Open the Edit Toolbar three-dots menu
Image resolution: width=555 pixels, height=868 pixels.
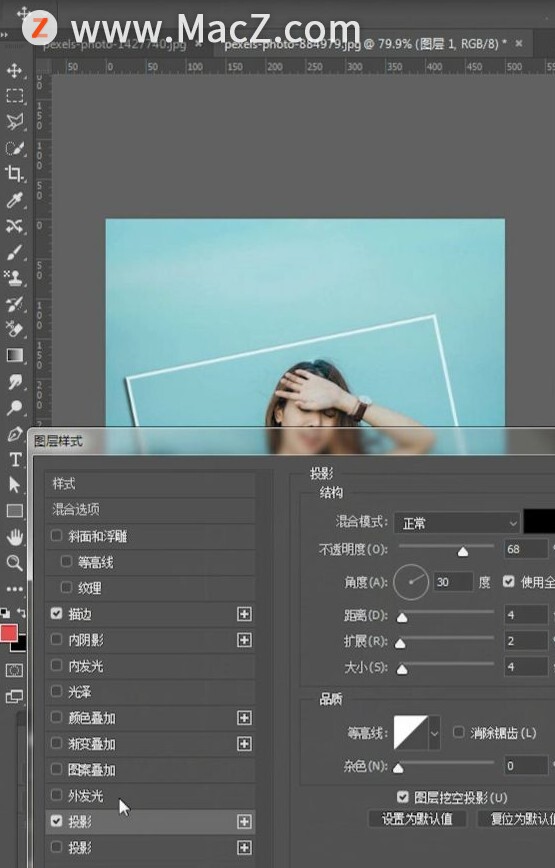(14, 588)
